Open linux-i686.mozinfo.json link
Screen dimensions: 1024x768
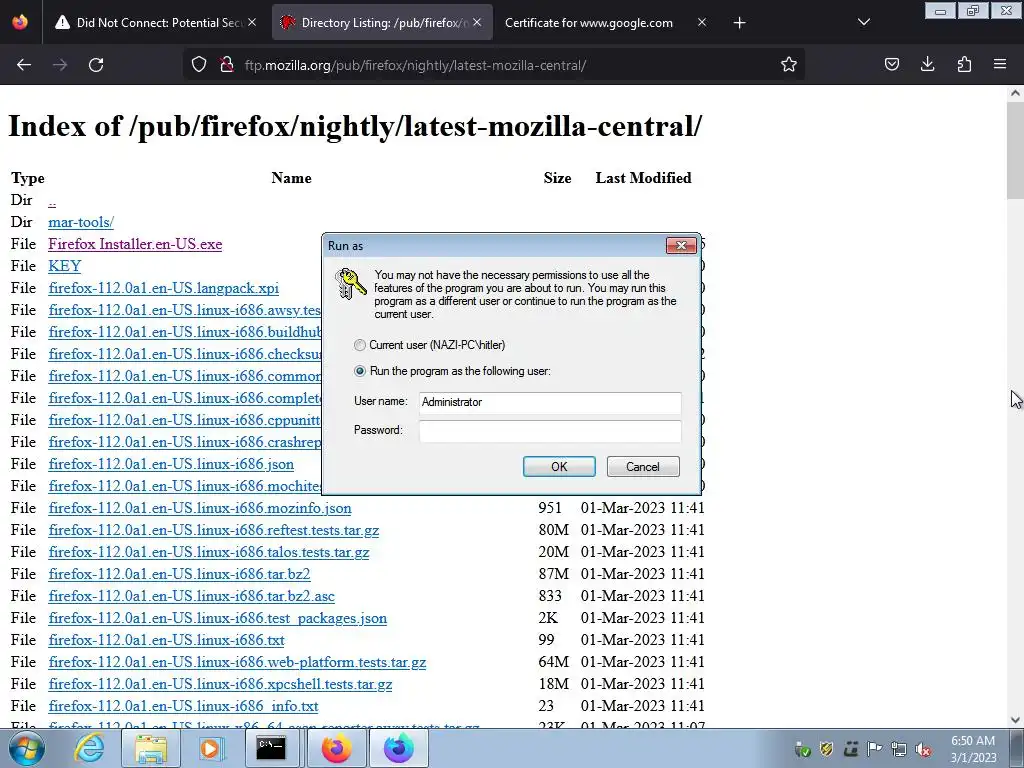point(200,508)
